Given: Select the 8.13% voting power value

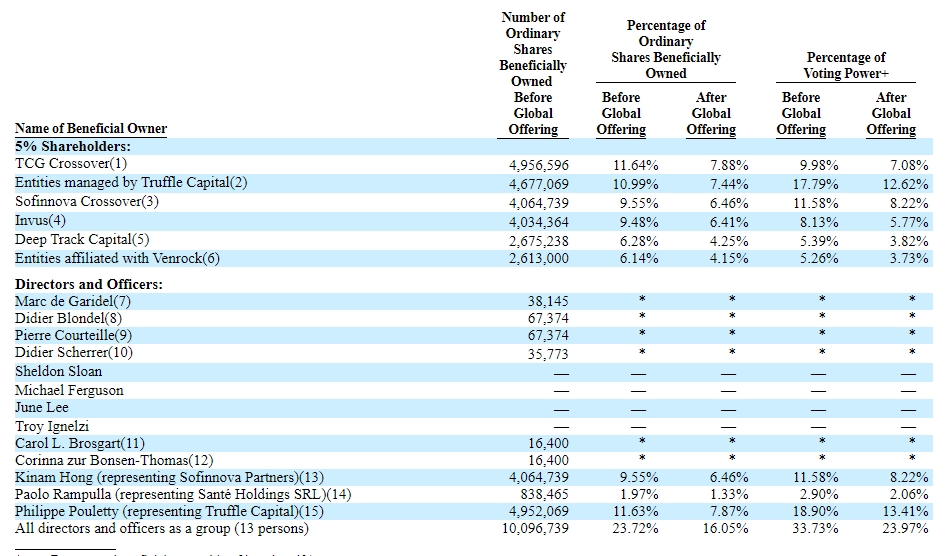Looking at the screenshot, I should tap(819, 222).
